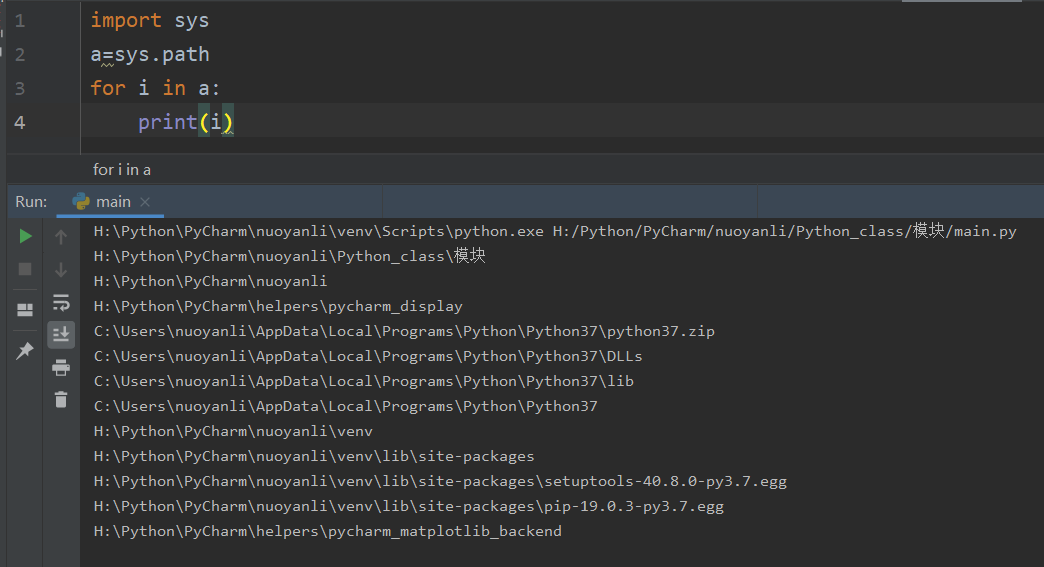Jump down the stack trace with down arrow
This screenshot has width=1044, height=567.
[61, 270]
